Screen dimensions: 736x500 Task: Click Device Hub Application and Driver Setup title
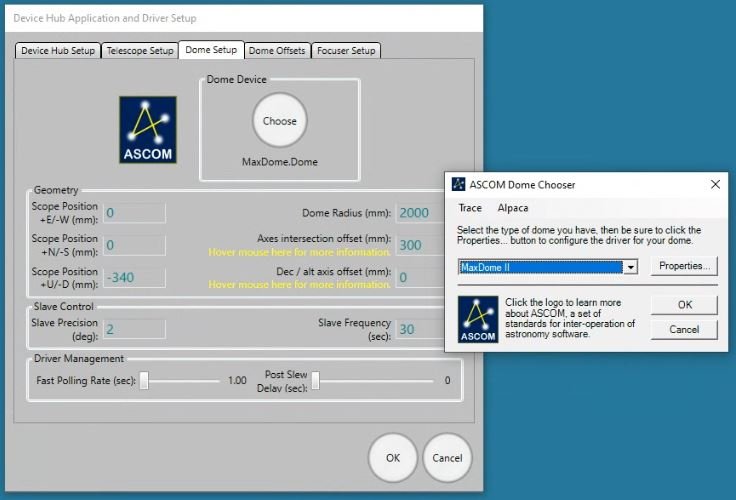(105, 18)
